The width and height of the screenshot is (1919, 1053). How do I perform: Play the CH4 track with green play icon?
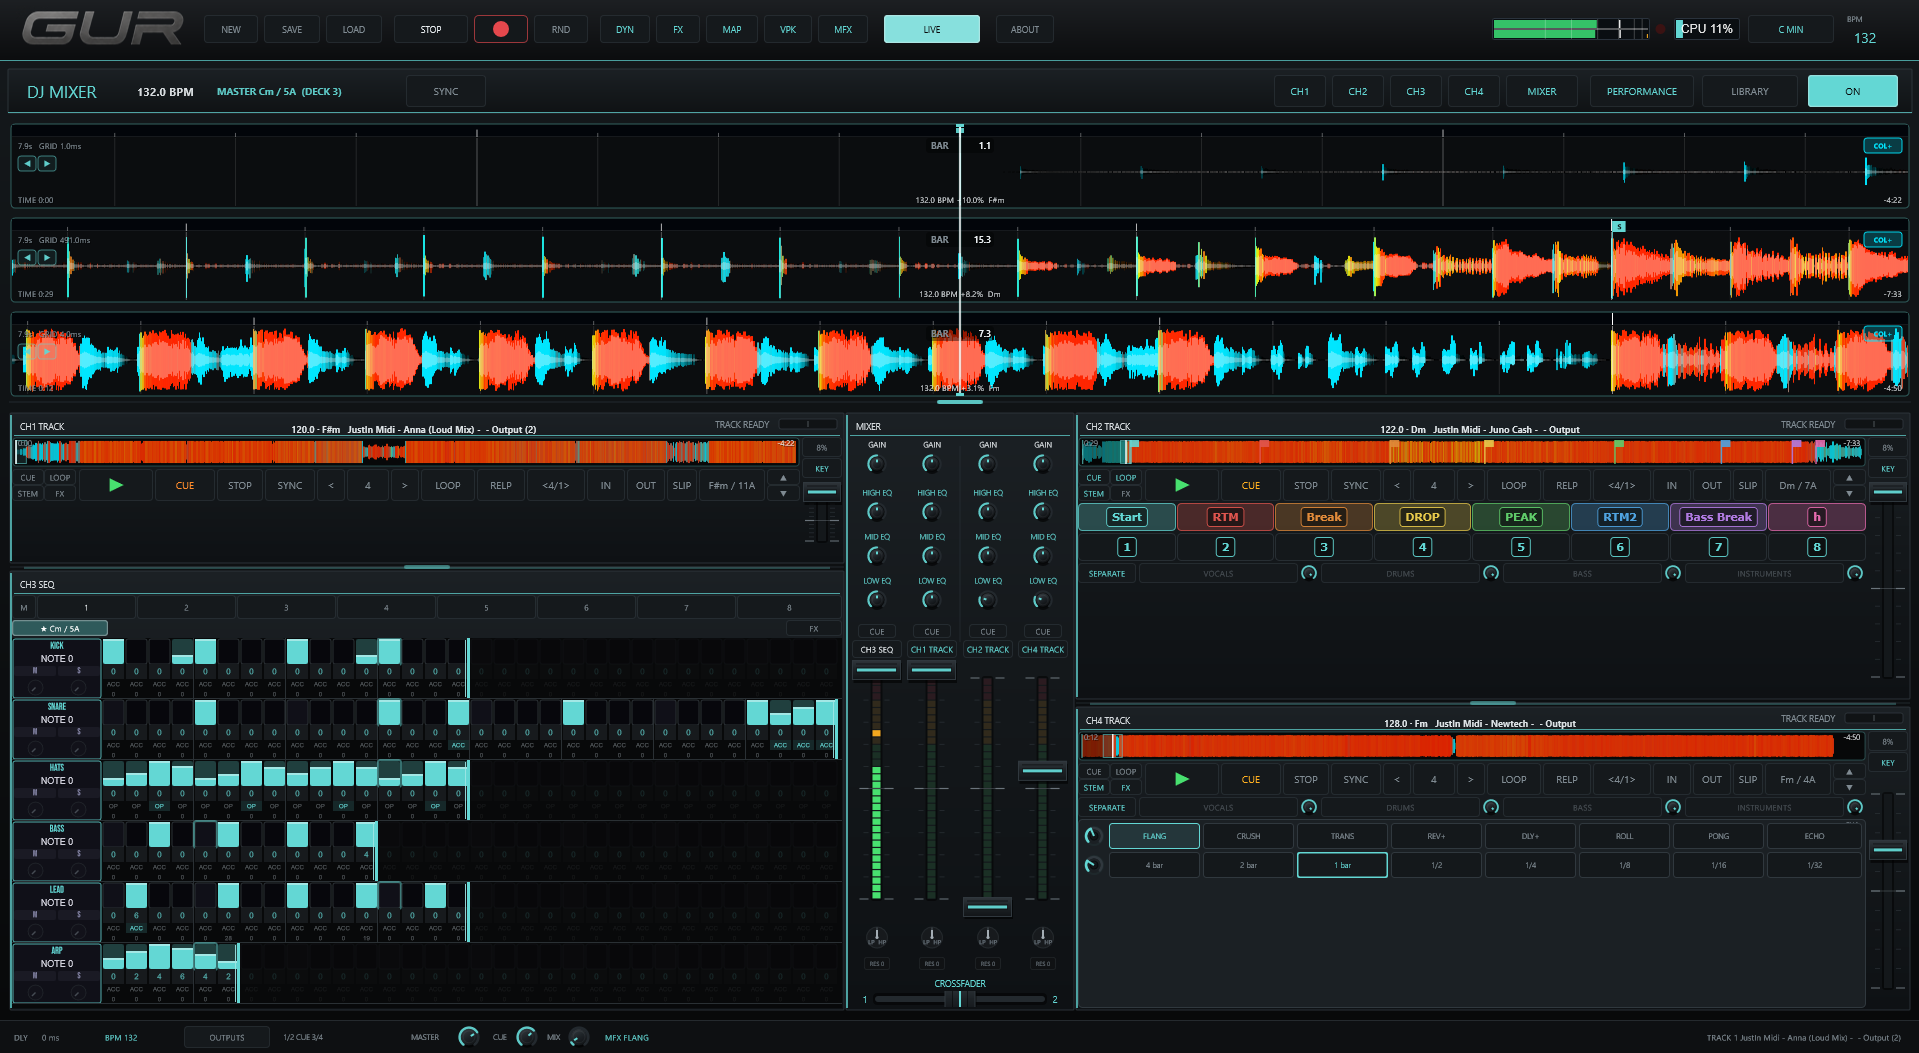click(1182, 779)
